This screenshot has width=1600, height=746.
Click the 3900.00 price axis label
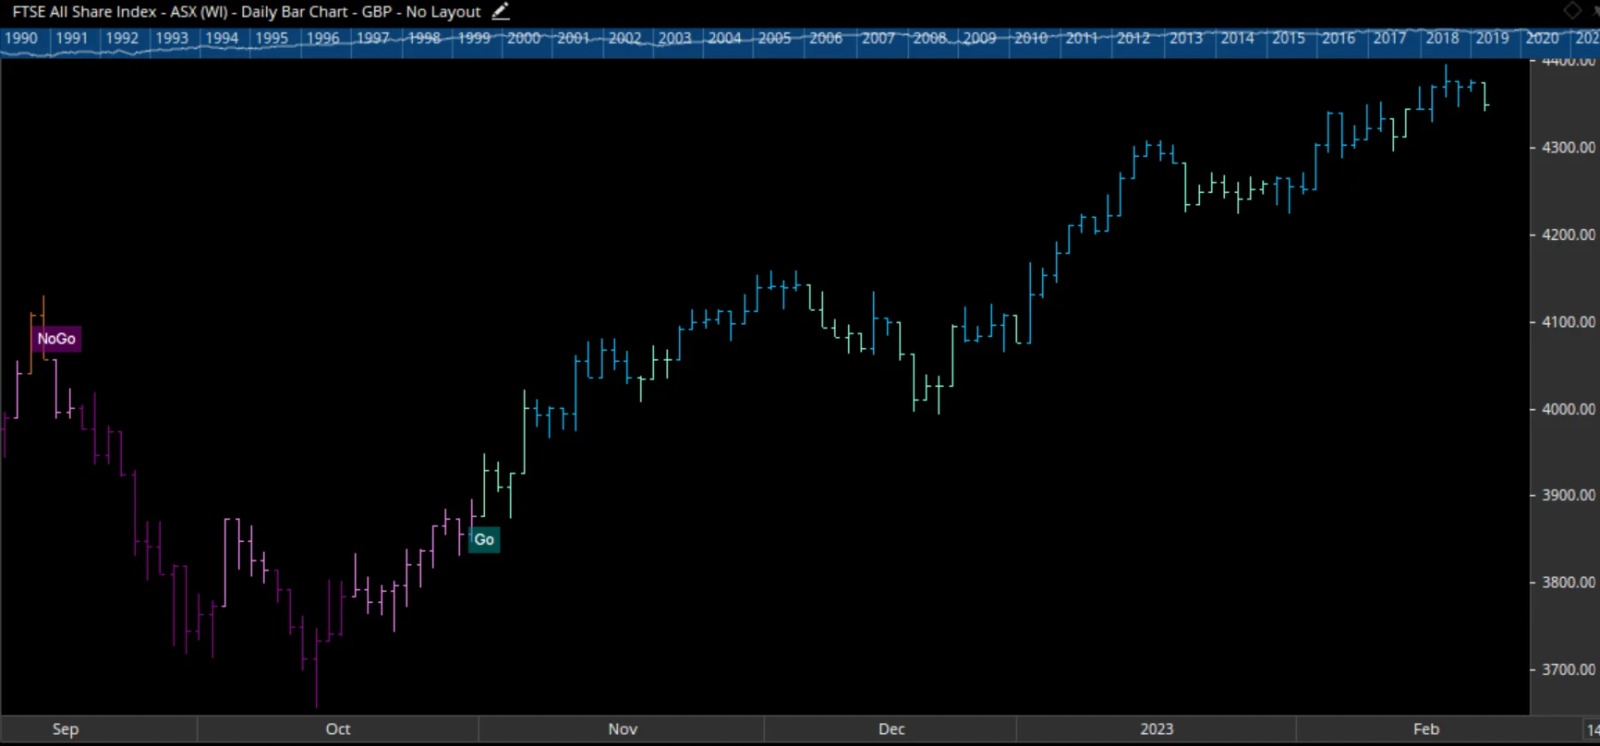pyautogui.click(x=1568, y=495)
